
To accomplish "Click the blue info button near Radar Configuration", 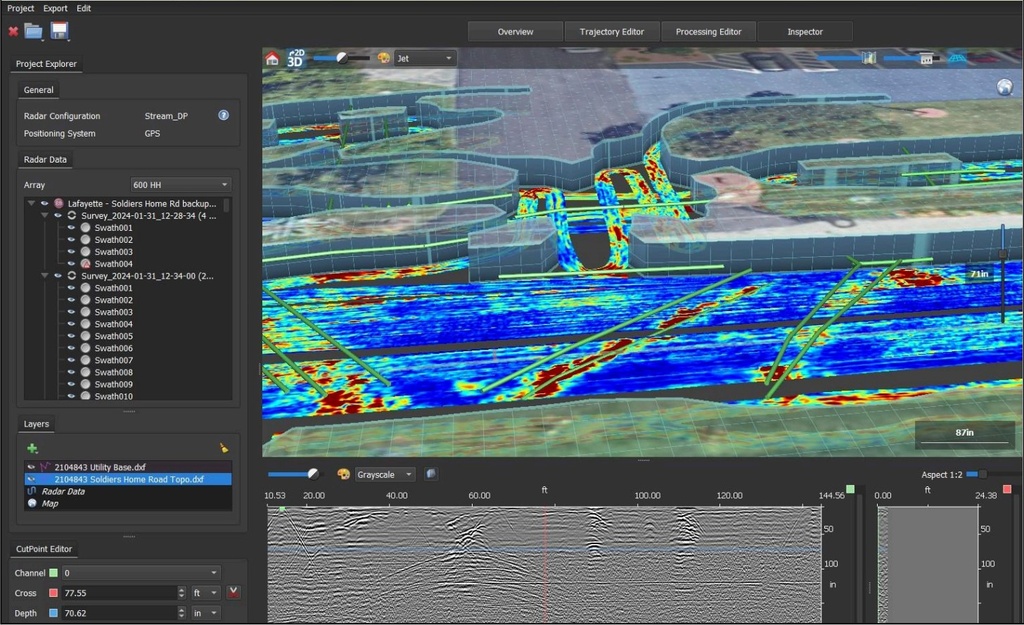I will pos(222,114).
